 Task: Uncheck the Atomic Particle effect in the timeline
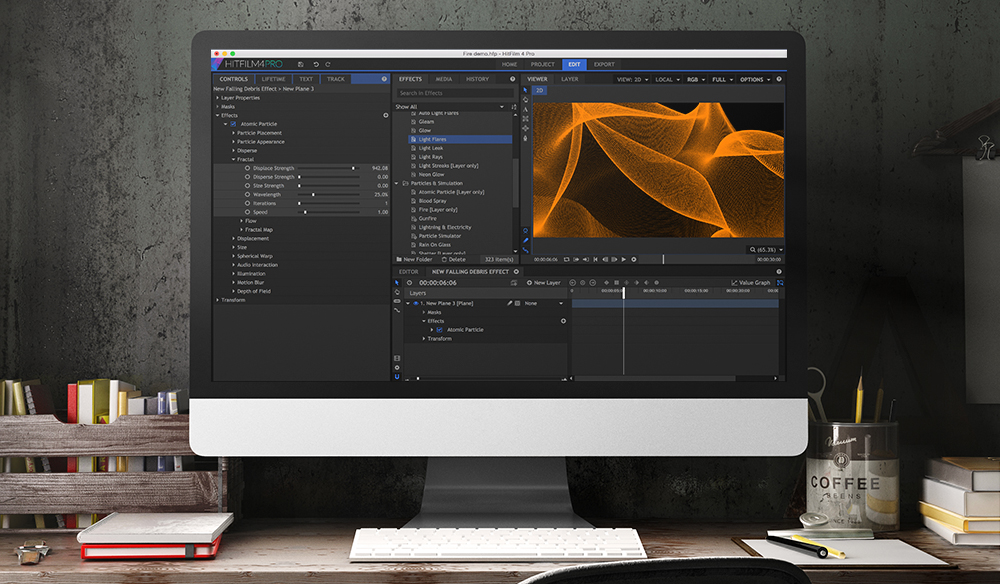tap(439, 330)
